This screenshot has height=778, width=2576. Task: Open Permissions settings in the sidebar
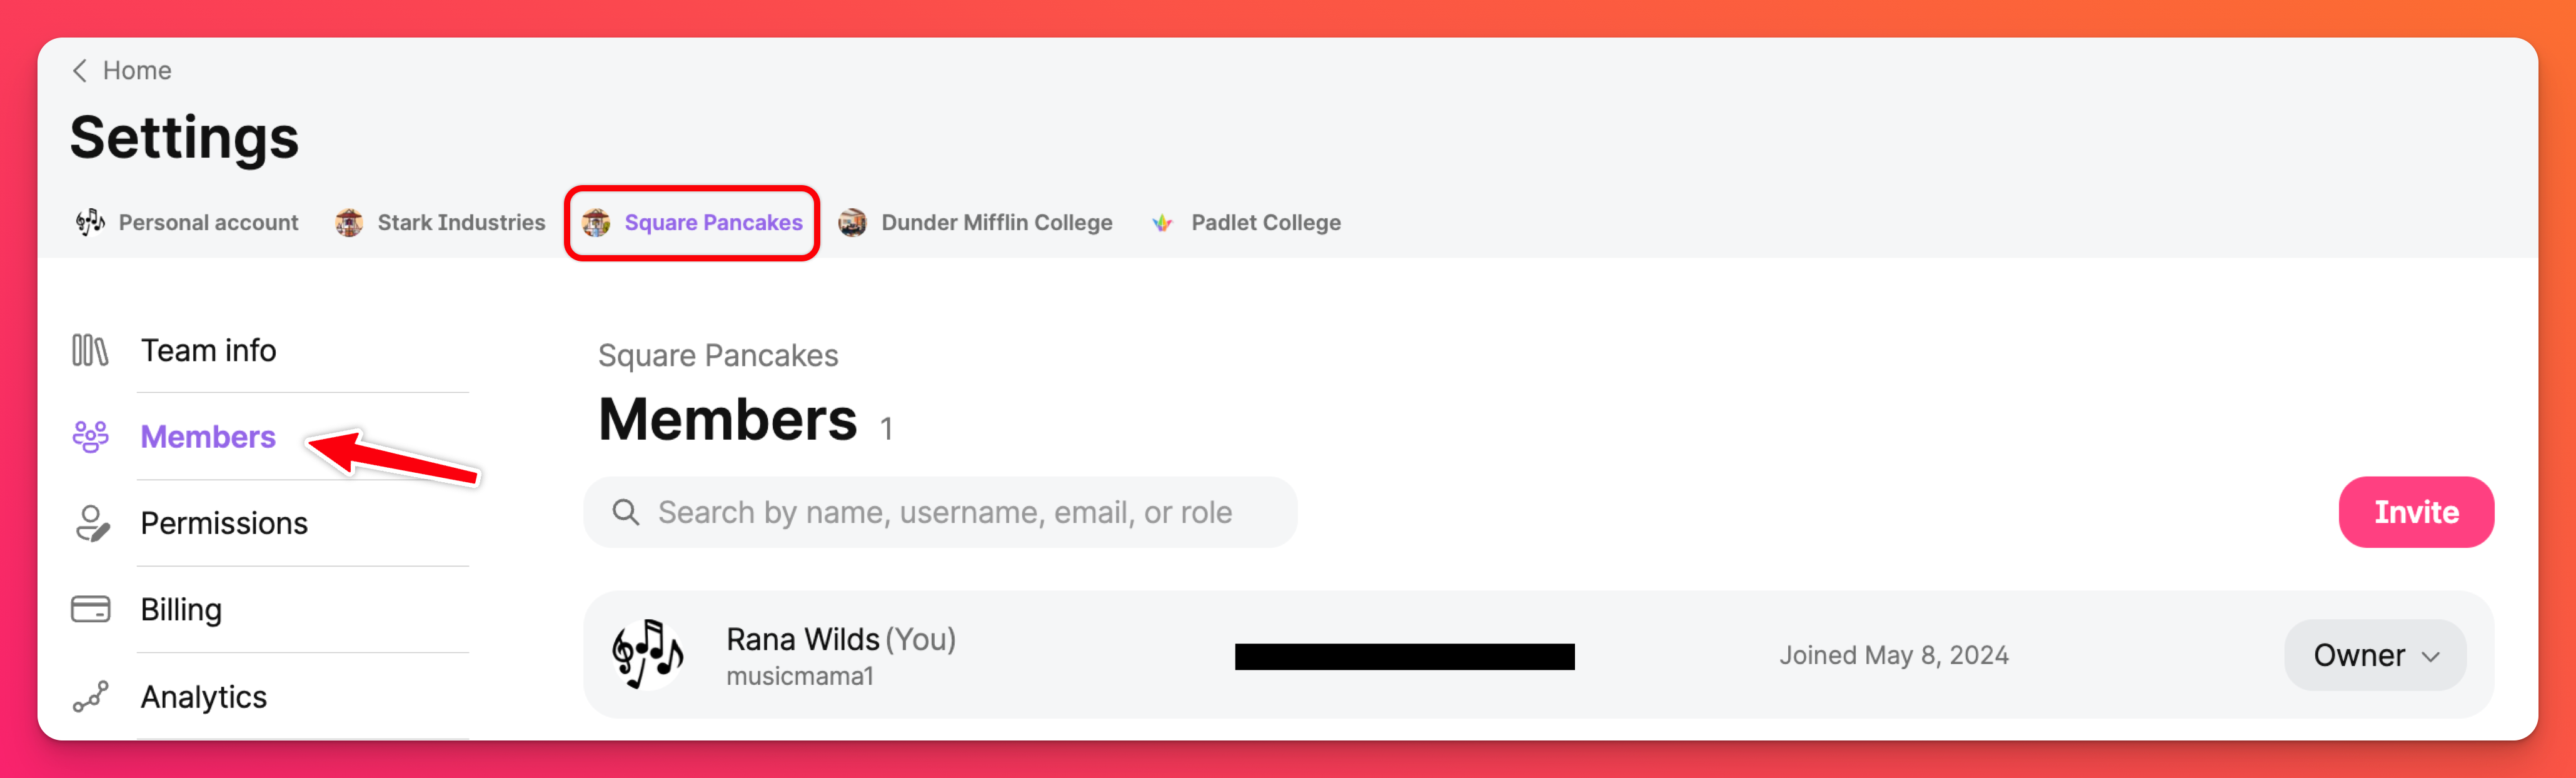[224, 523]
